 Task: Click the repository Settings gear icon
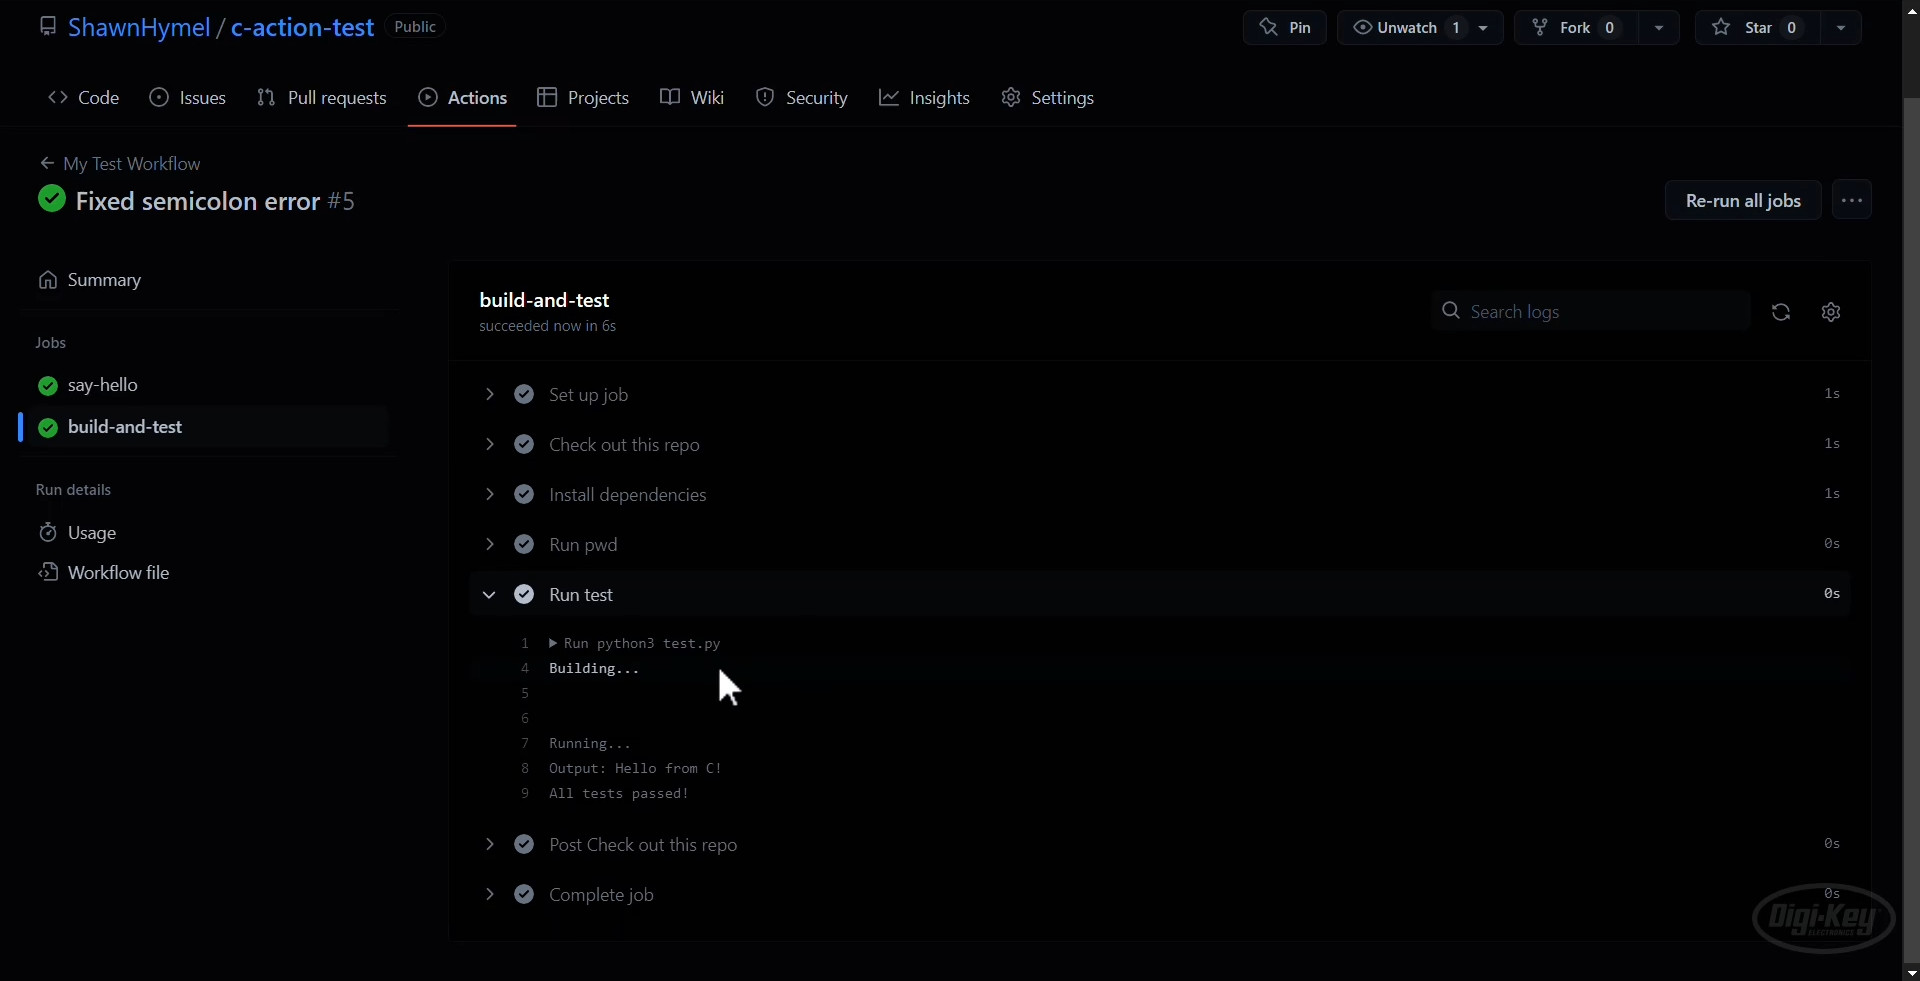pos(1010,97)
